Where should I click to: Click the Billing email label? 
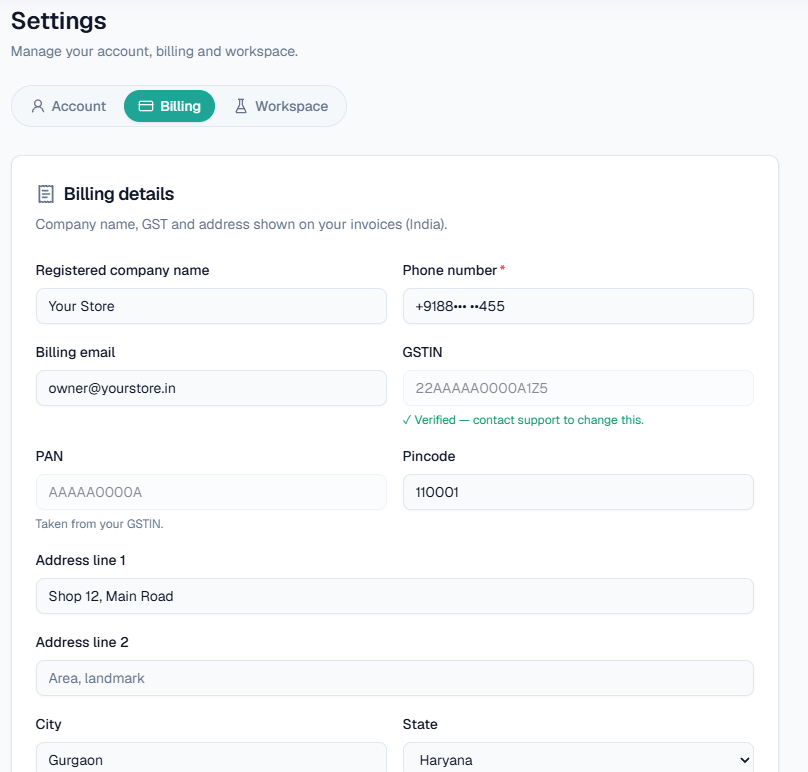pyautogui.click(x=75, y=353)
